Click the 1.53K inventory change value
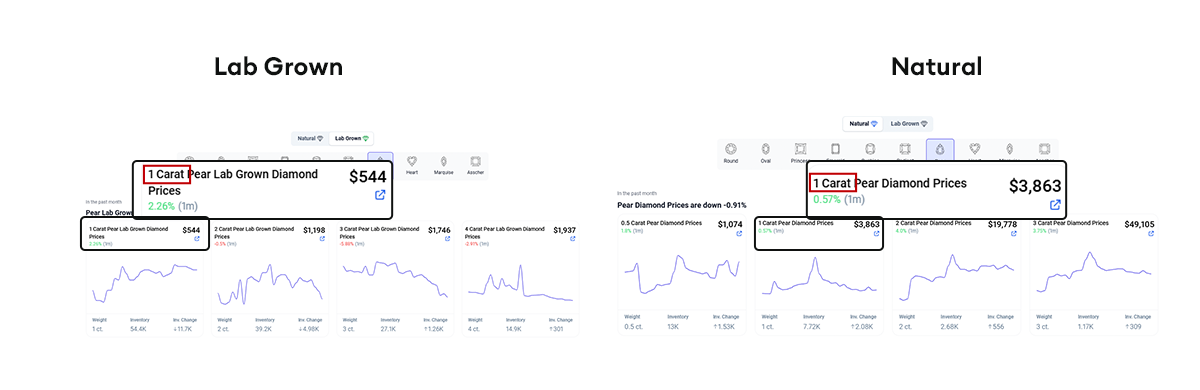This screenshot has height=390, width=1200. [x=723, y=326]
